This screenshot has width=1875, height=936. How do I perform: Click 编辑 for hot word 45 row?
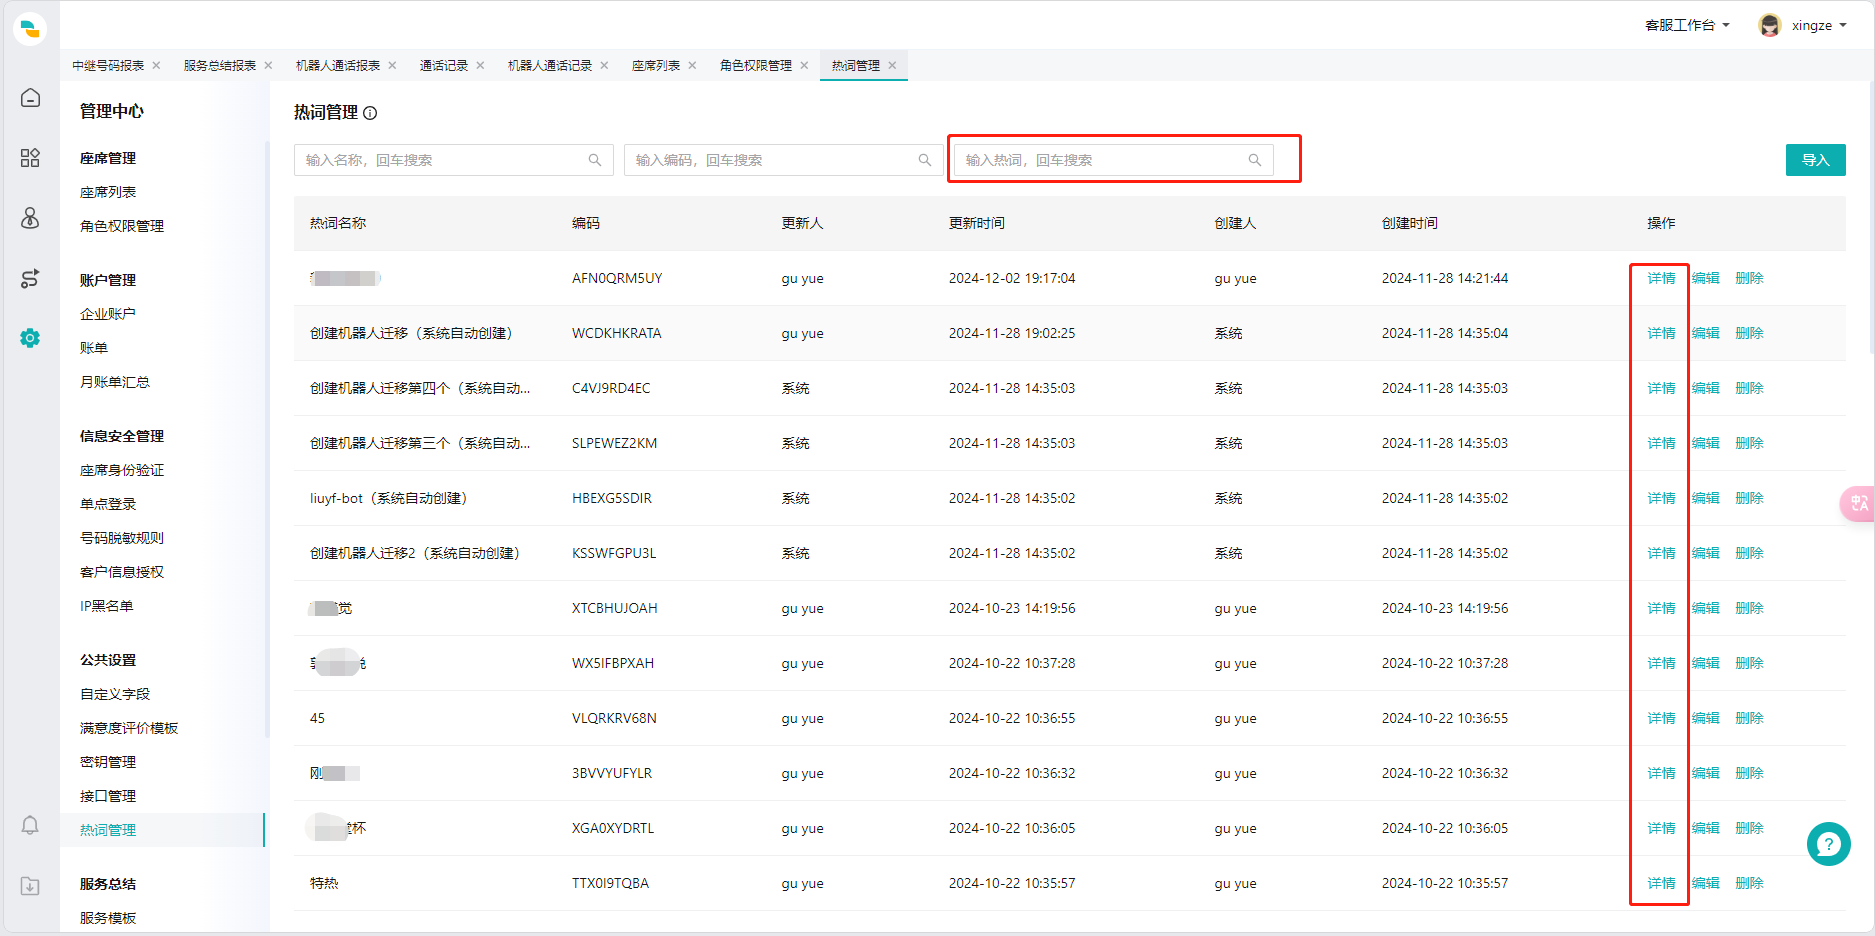(1705, 718)
